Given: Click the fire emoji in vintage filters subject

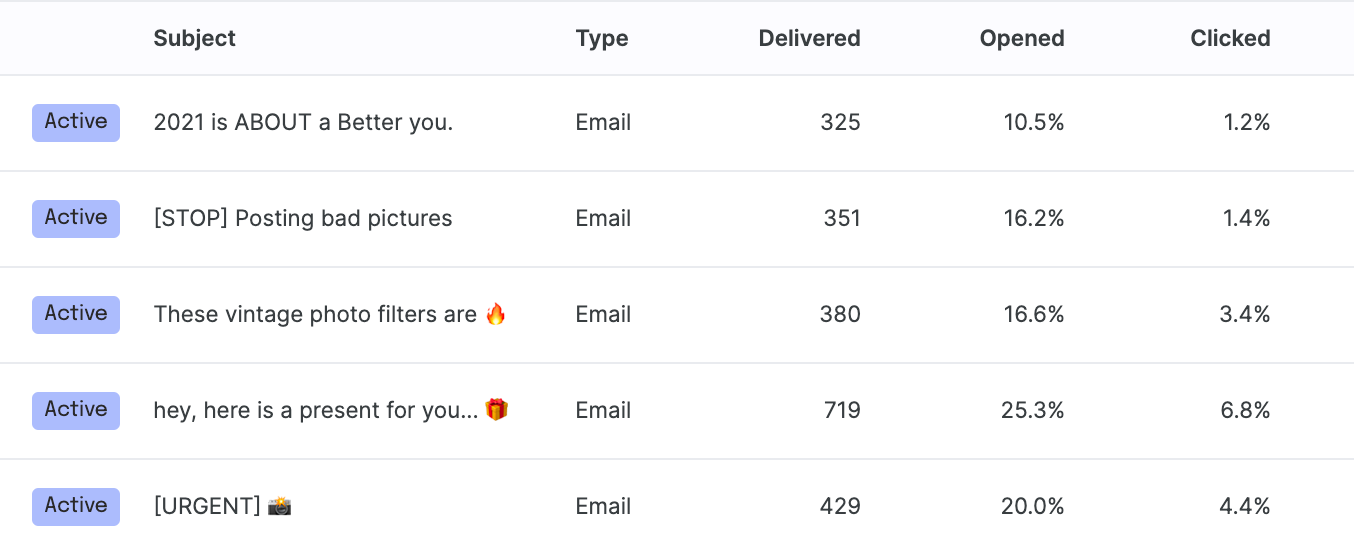Looking at the screenshot, I should (496, 314).
